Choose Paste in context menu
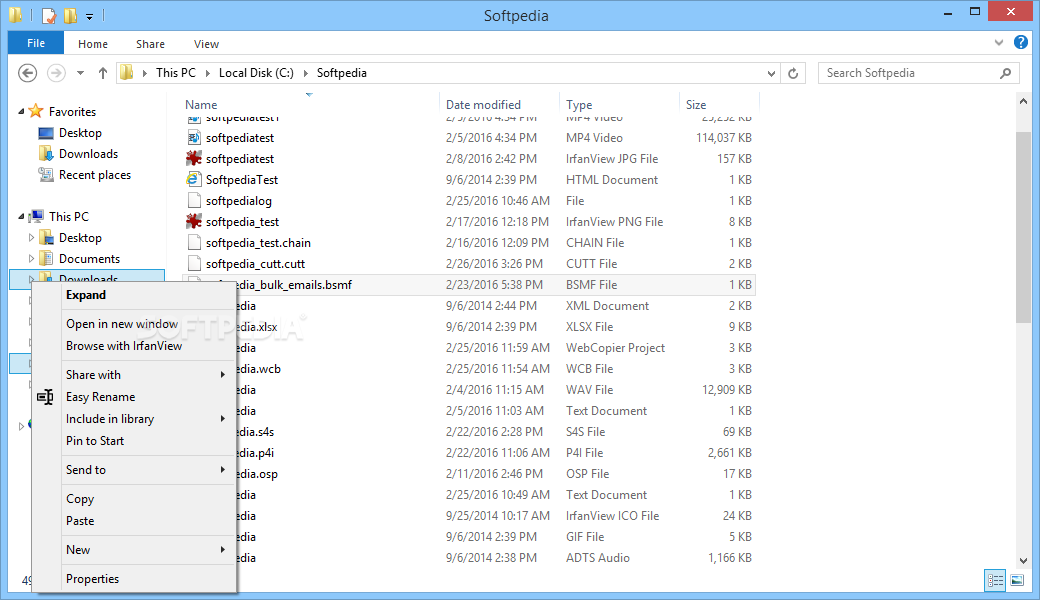The image size is (1040, 600). click(x=135, y=521)
